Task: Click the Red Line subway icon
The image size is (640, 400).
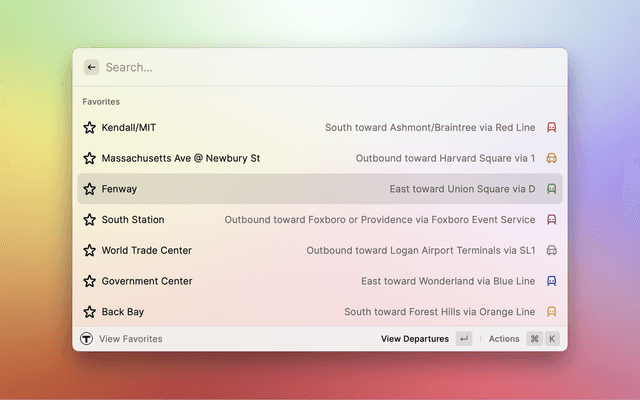Action: point(551,128)
